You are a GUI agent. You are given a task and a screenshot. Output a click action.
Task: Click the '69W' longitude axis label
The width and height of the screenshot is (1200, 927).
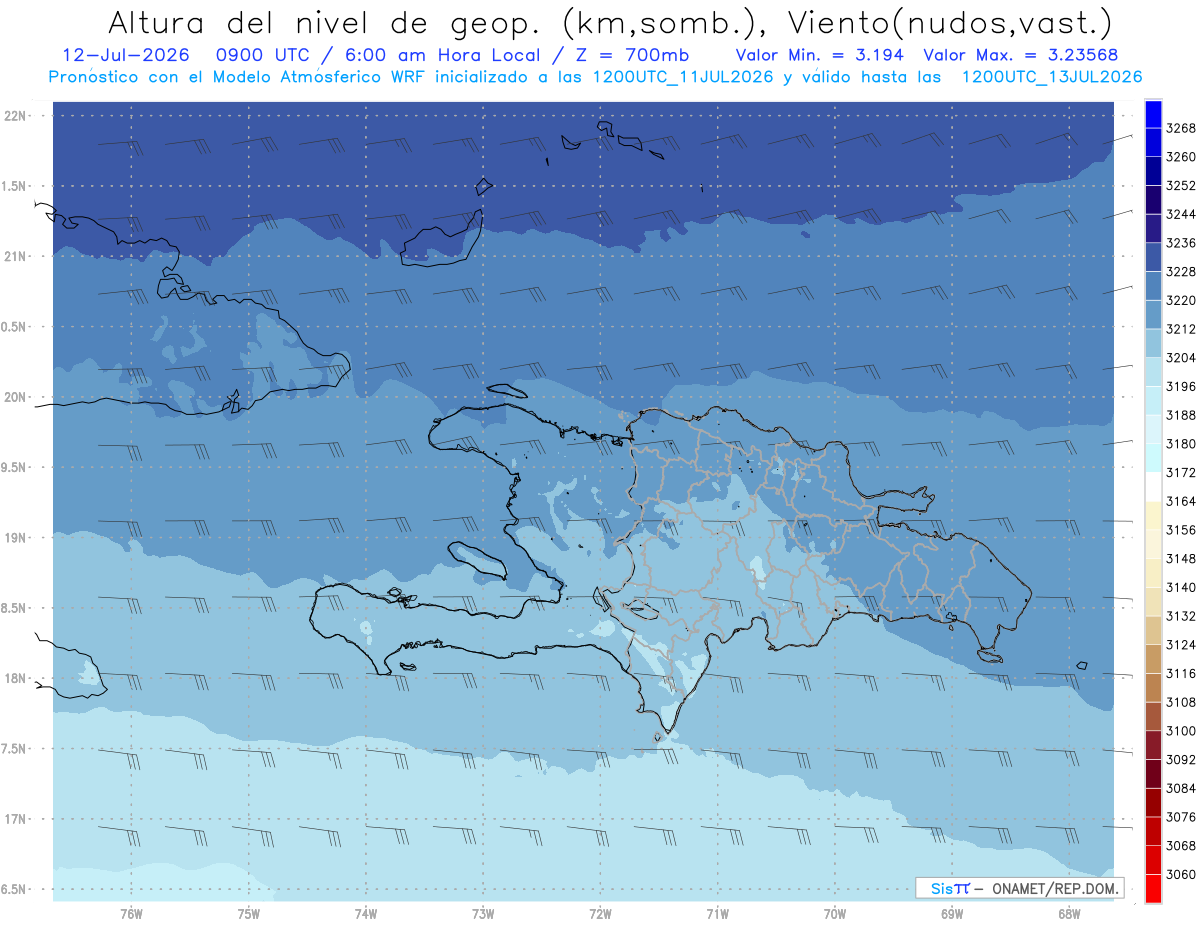952,914
